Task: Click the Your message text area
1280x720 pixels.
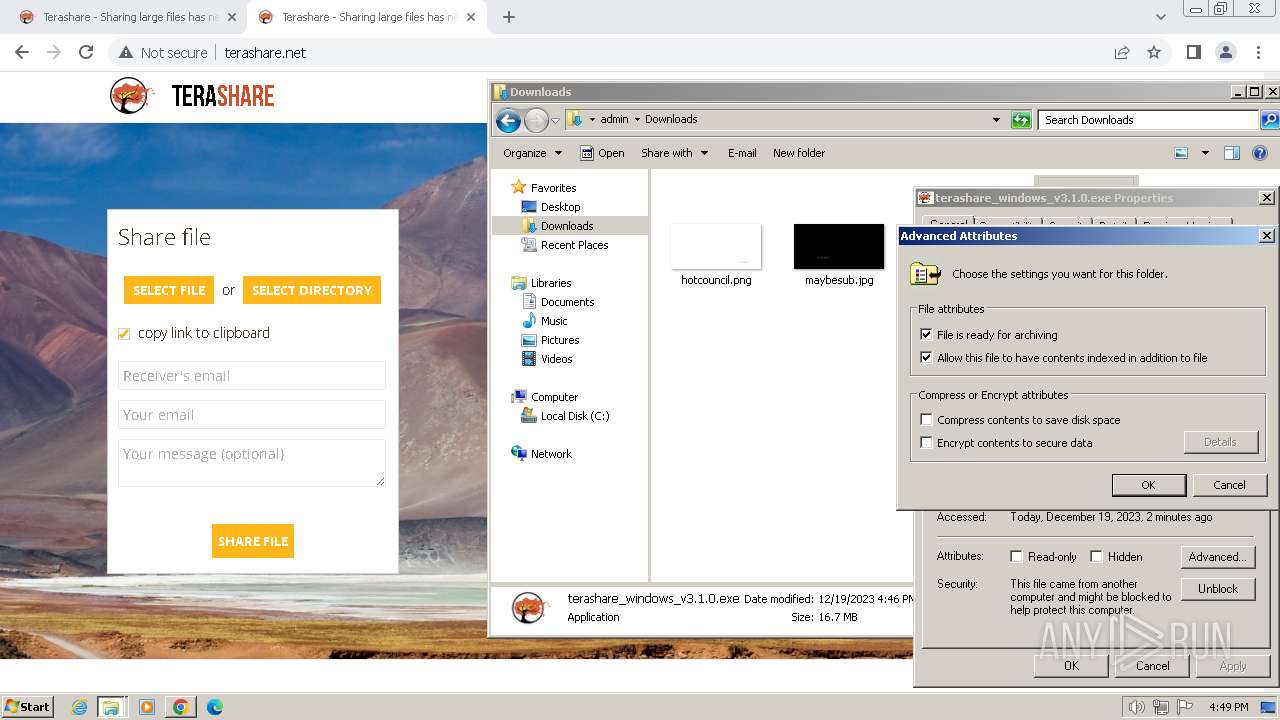Action: [x=252, y=463]
